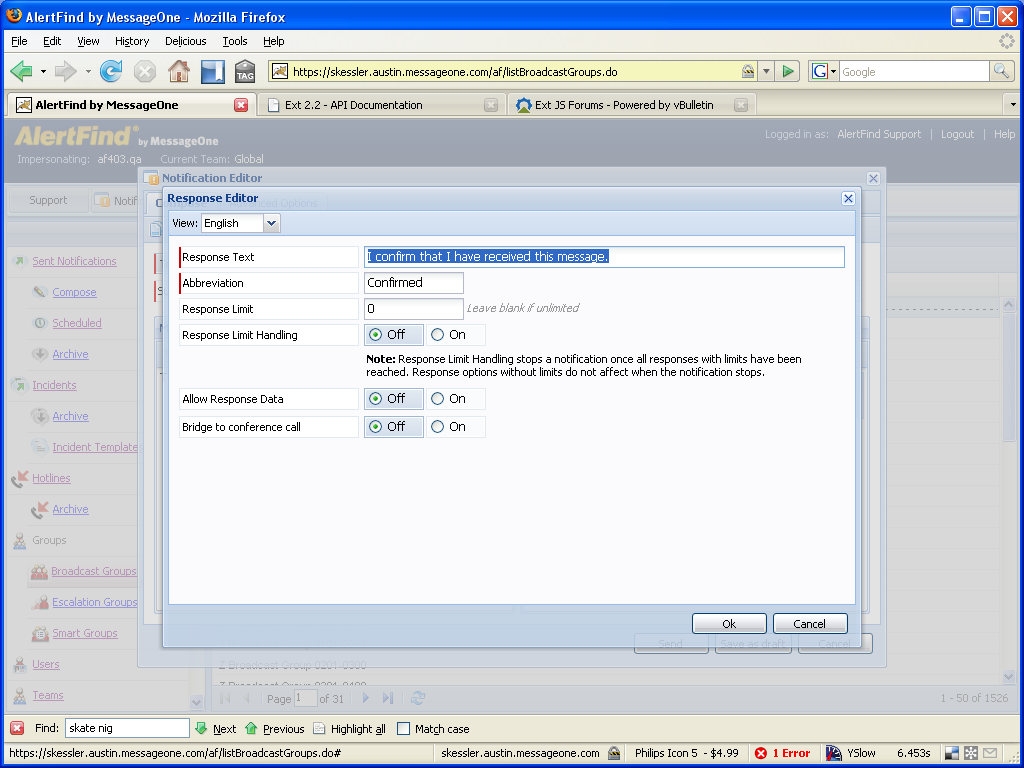Click the Highlight all icon
Screen dimensions: 1024x768
(x=319, y=728)
